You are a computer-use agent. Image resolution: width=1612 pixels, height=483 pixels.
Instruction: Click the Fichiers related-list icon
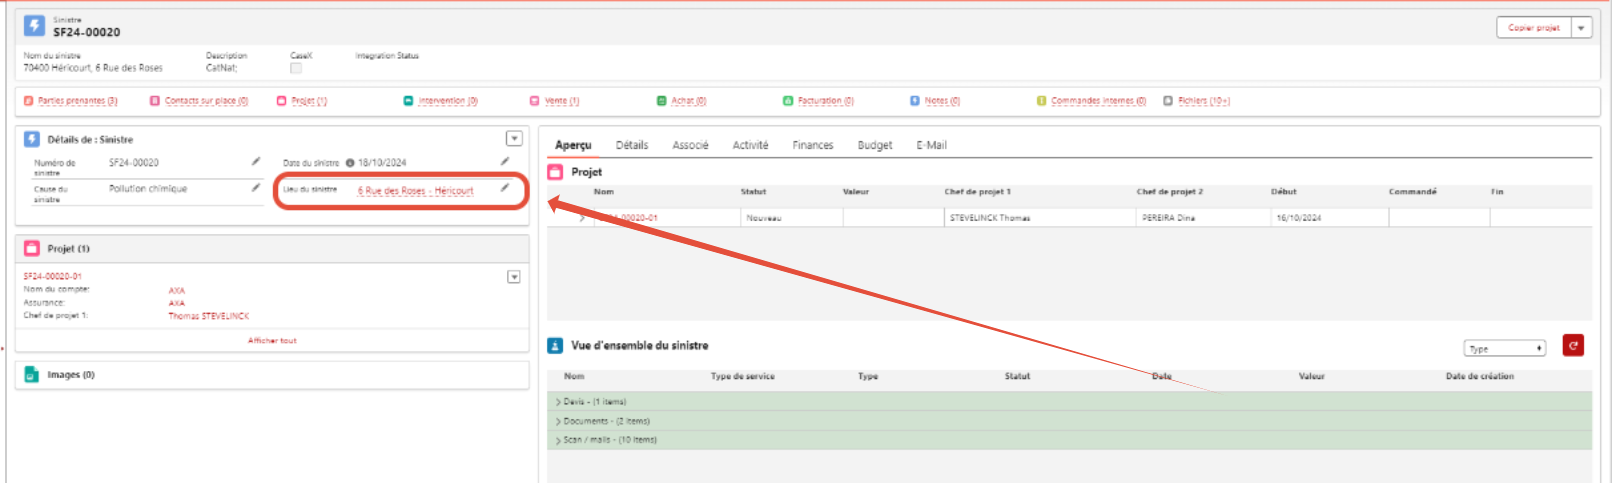point(1168,101)
